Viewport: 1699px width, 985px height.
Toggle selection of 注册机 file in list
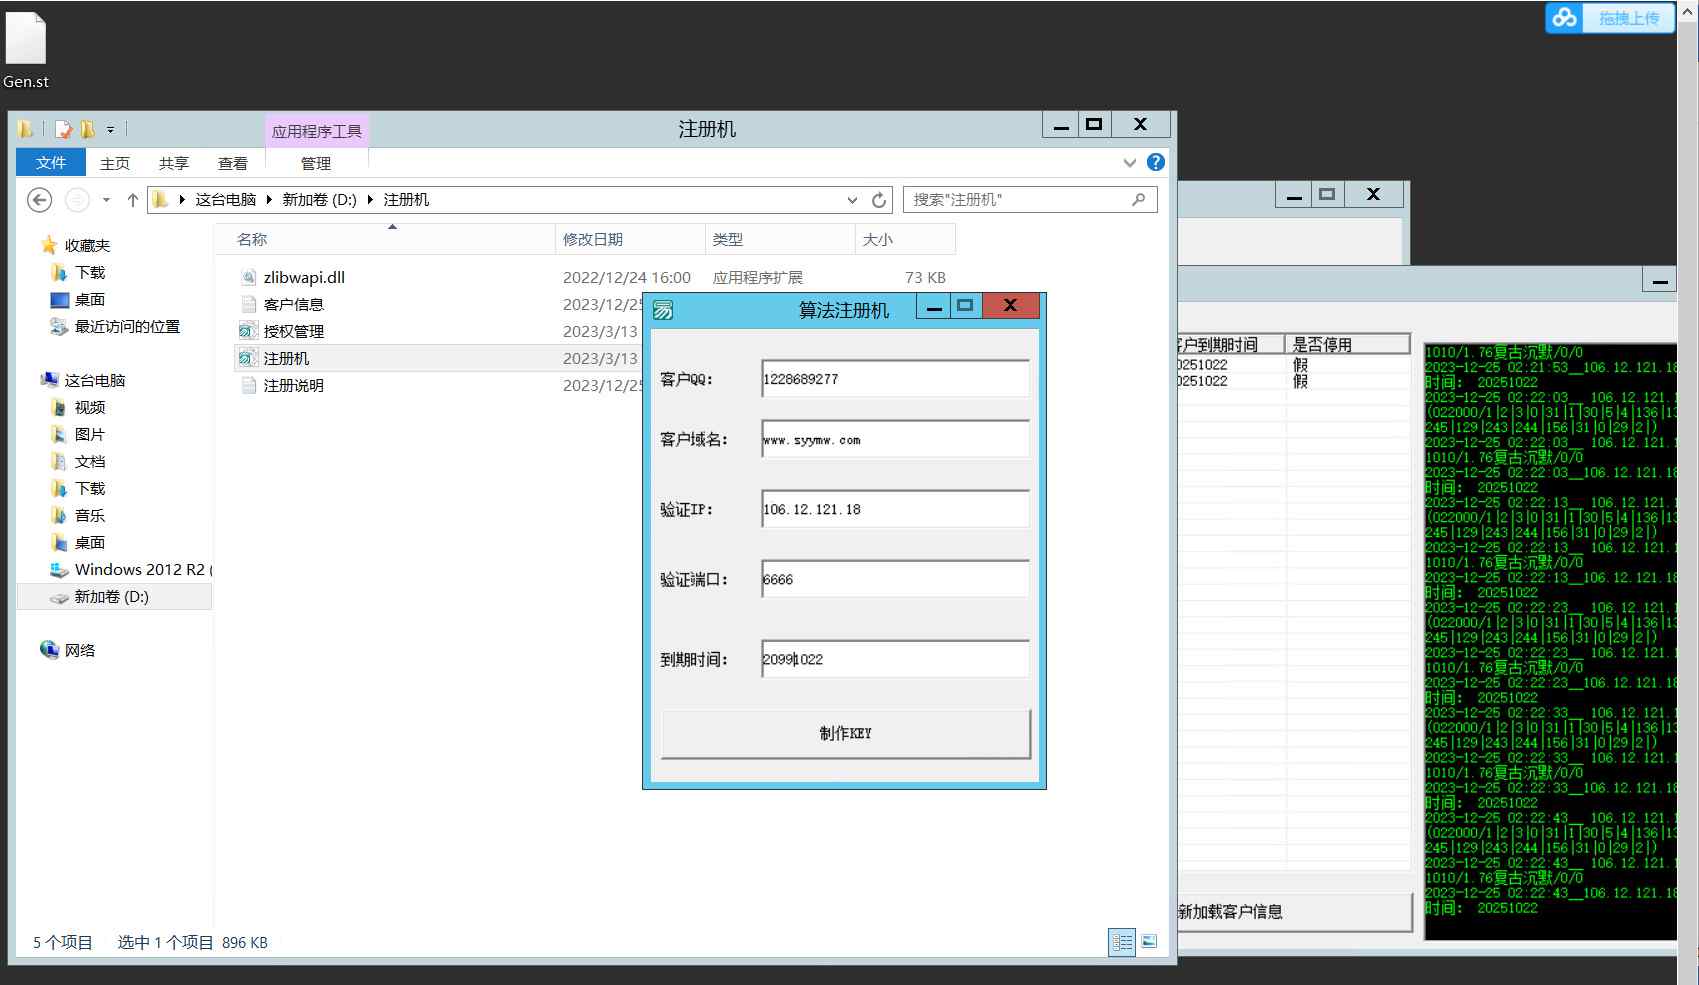[287, 357]
